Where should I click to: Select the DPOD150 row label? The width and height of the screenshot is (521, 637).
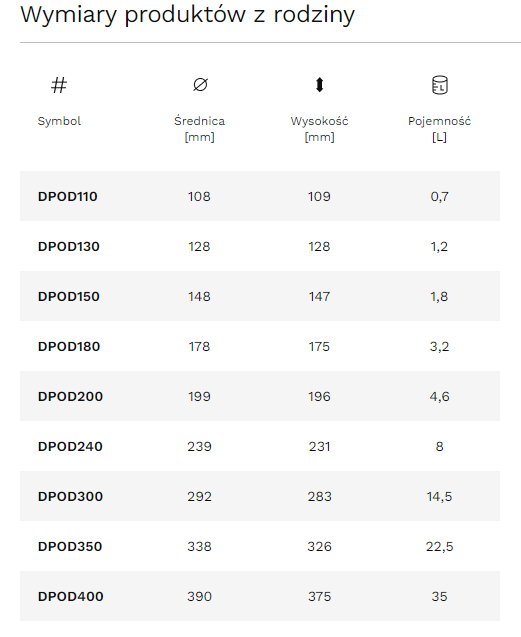point(69,297)
